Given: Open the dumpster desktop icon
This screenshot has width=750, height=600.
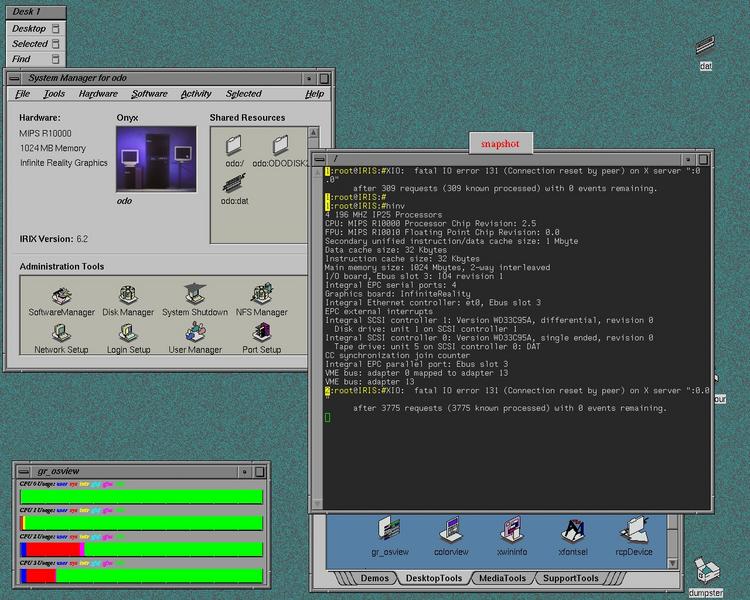Looking at the screenshot, I should (706, 577).
